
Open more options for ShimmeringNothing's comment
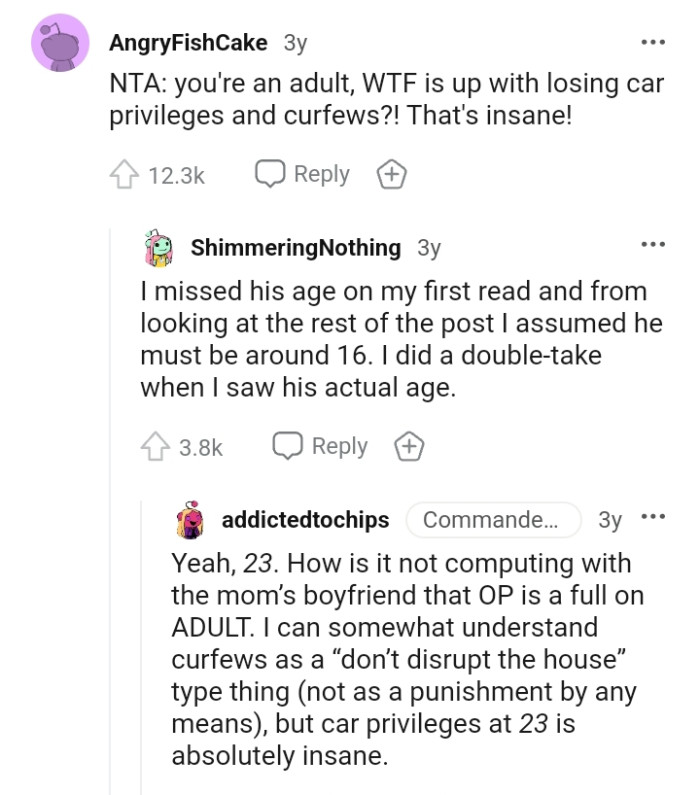653,244
